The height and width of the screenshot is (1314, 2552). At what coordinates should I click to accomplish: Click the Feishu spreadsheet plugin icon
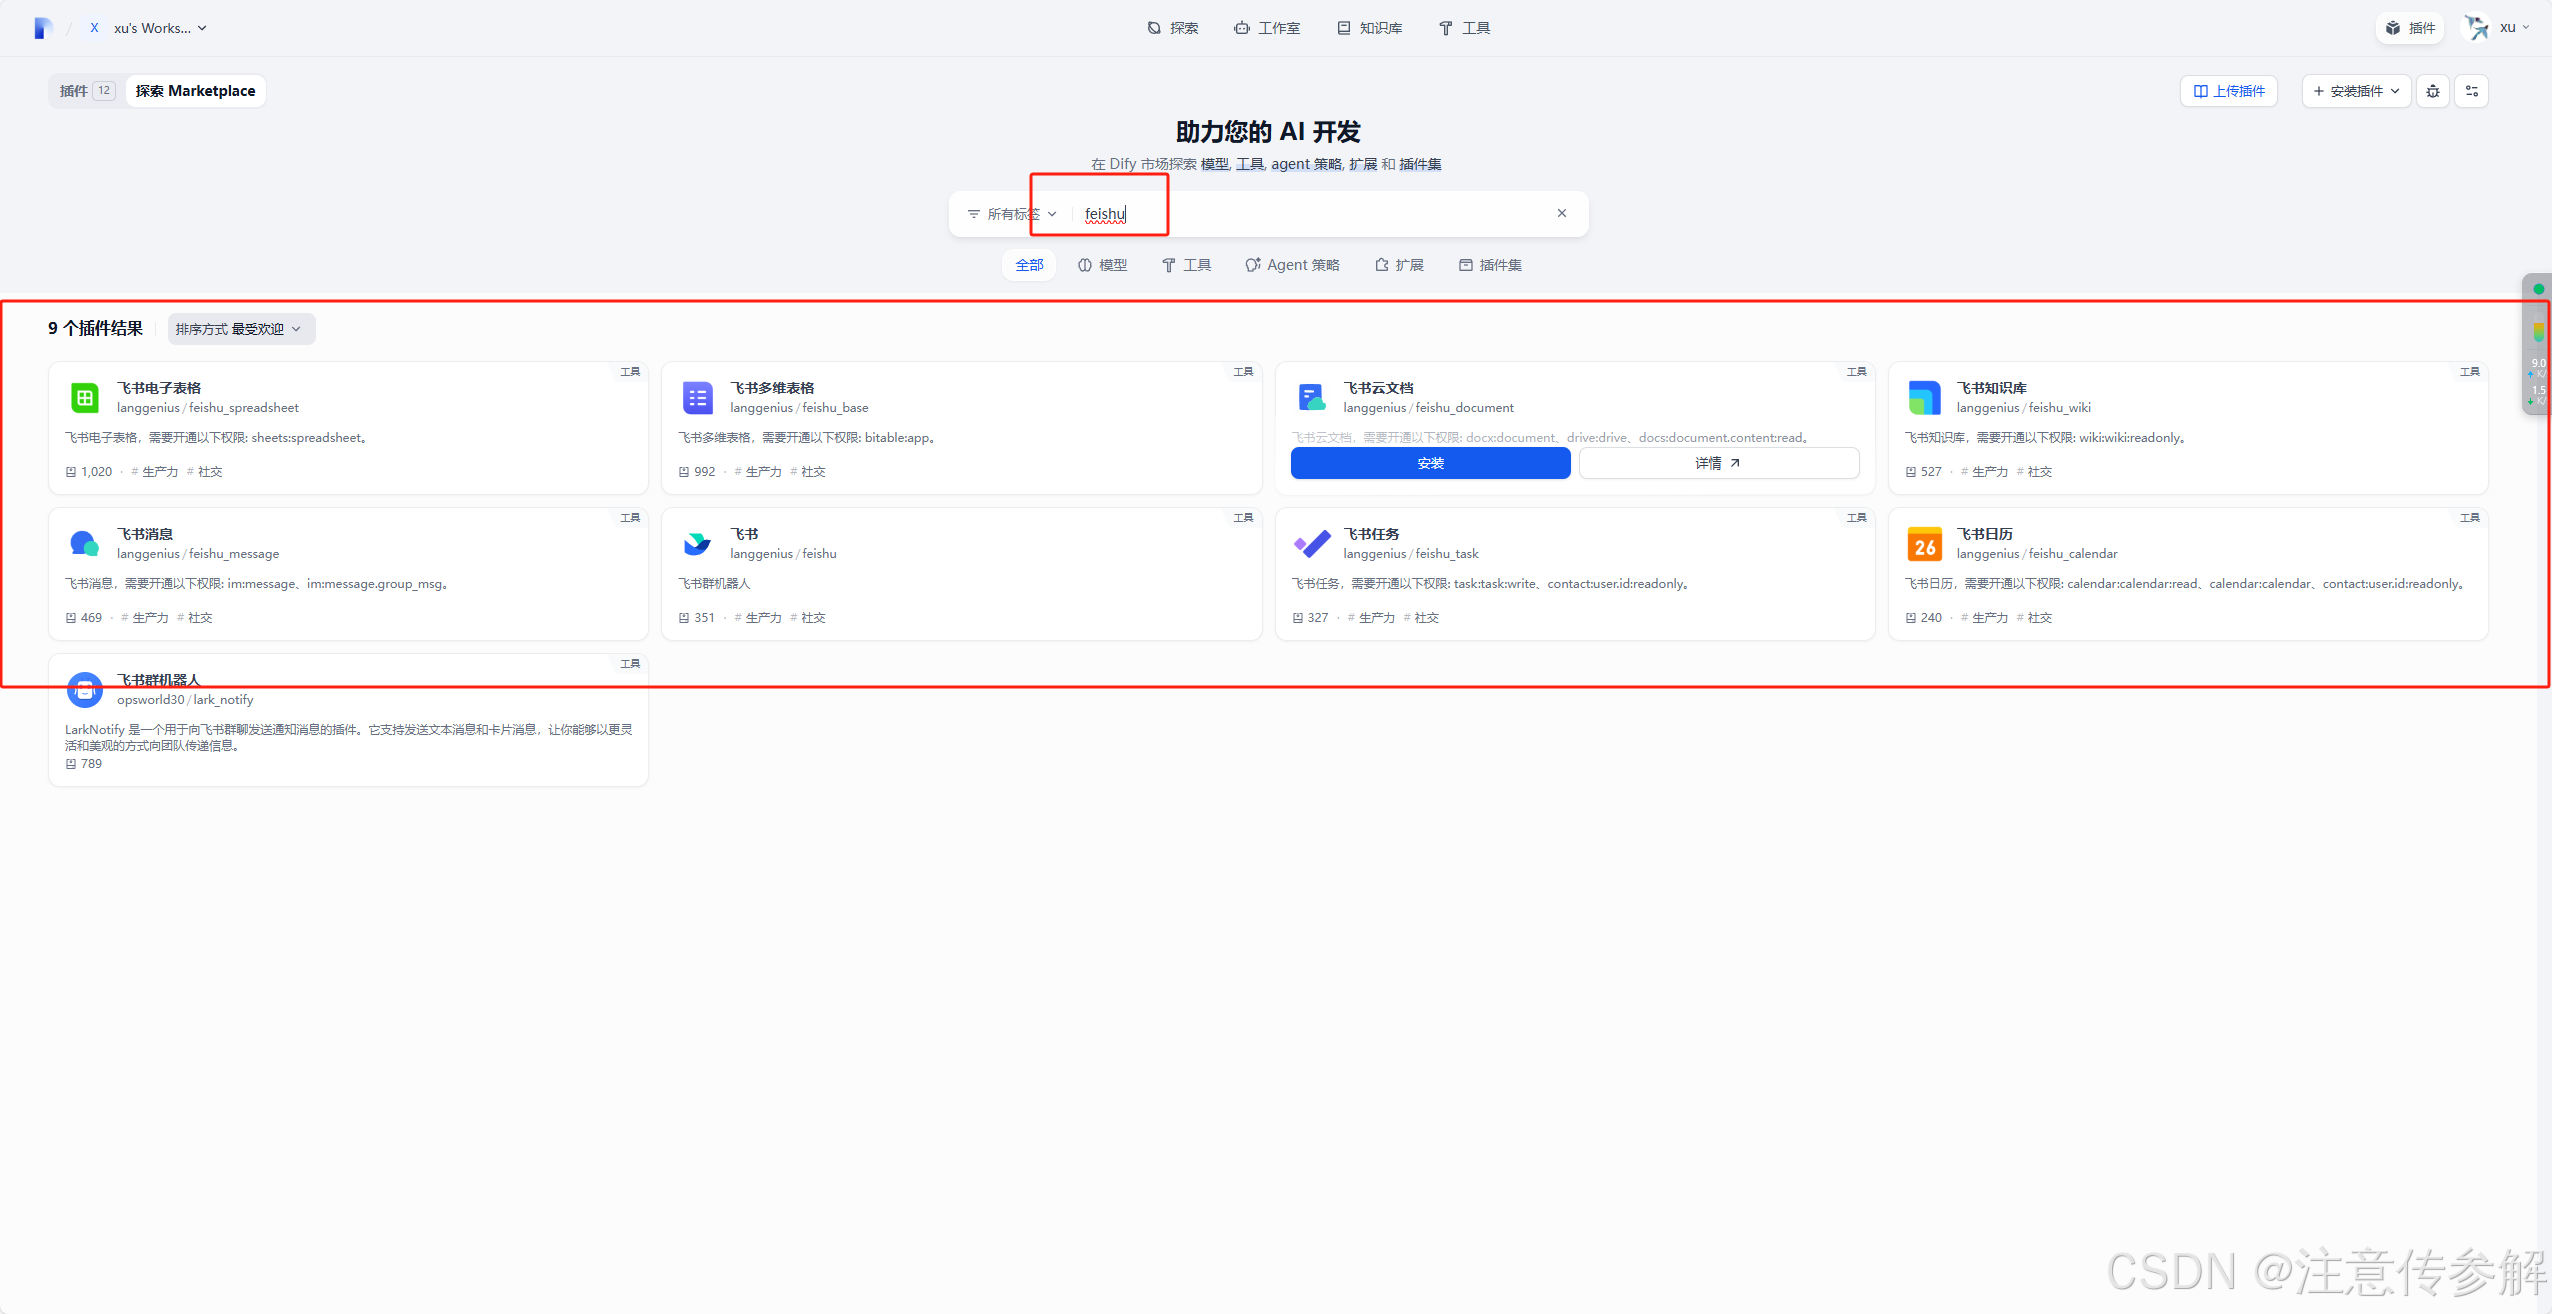pos(85,398)
